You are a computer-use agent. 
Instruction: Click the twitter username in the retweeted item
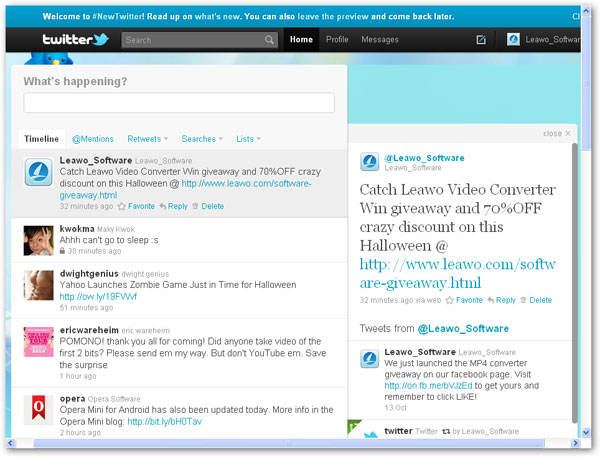click(x=398, y=431)
